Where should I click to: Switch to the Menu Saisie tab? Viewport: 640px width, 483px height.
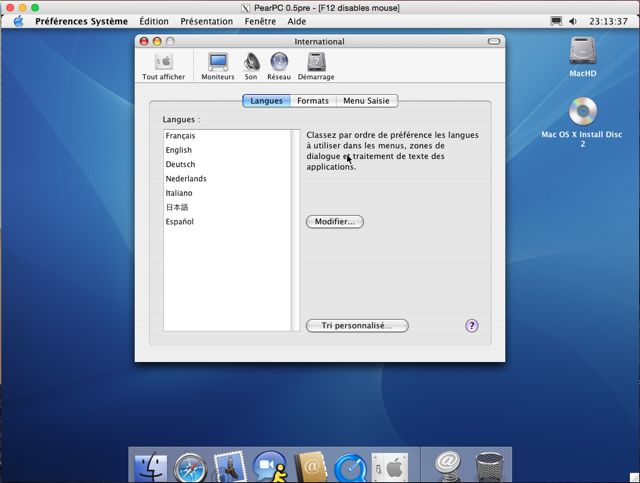click(367, 101)
